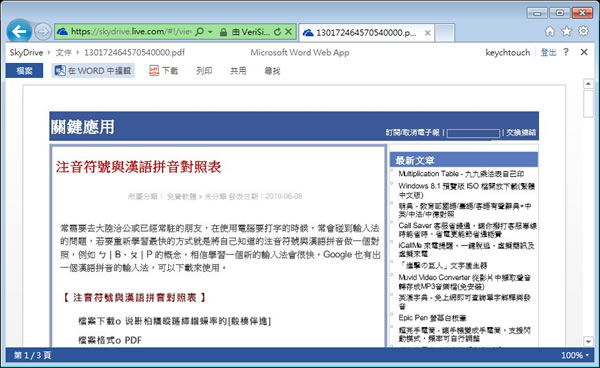Click Multiplication Table article link
Screen dimensions: 600x368
(x=461, y=174)
